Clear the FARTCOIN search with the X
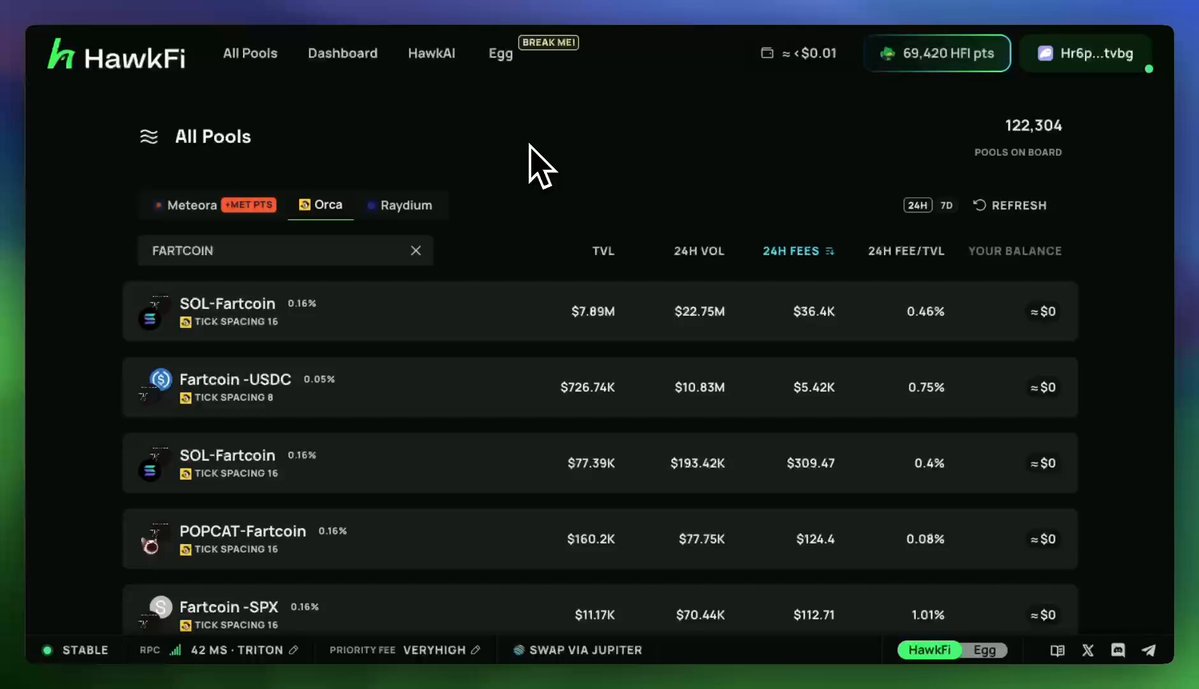The image size is (1199, 689). pyautogui.click(x=416, y=250)
